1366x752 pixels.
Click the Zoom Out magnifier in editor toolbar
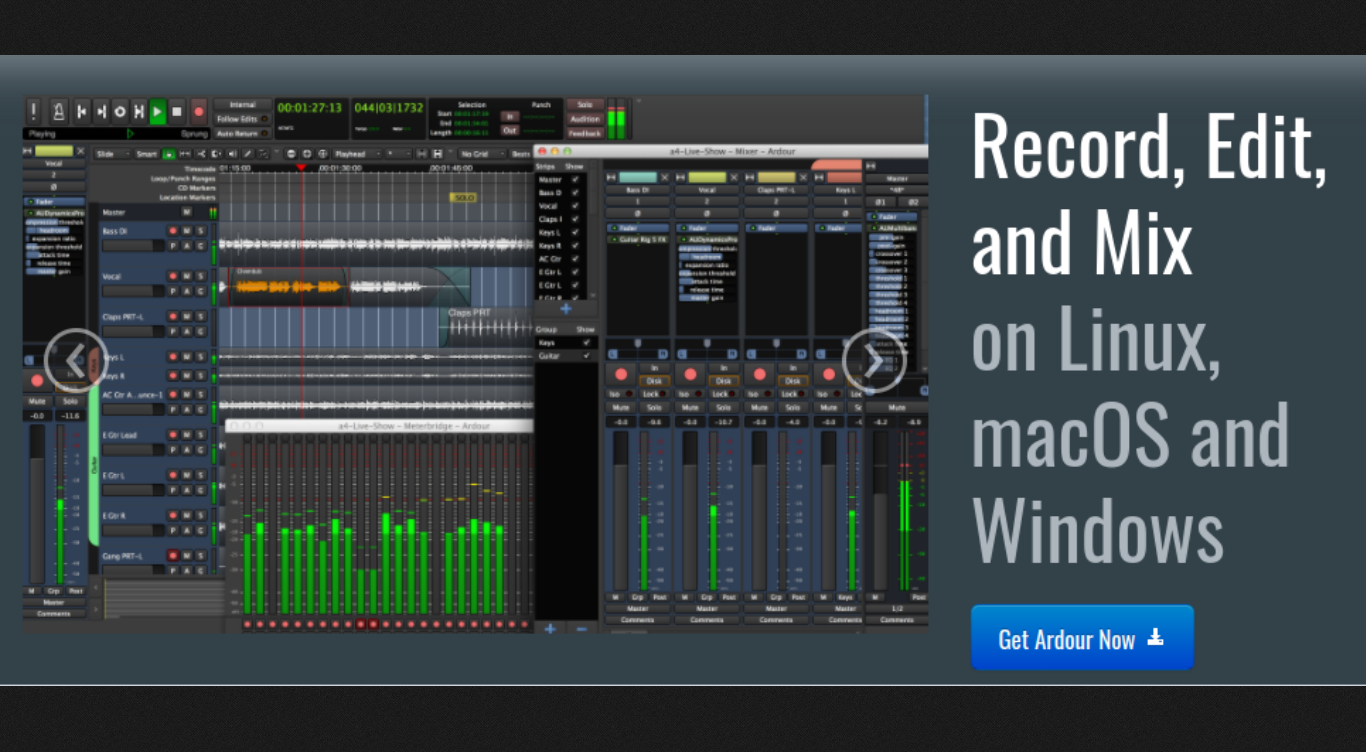(291, 154)
